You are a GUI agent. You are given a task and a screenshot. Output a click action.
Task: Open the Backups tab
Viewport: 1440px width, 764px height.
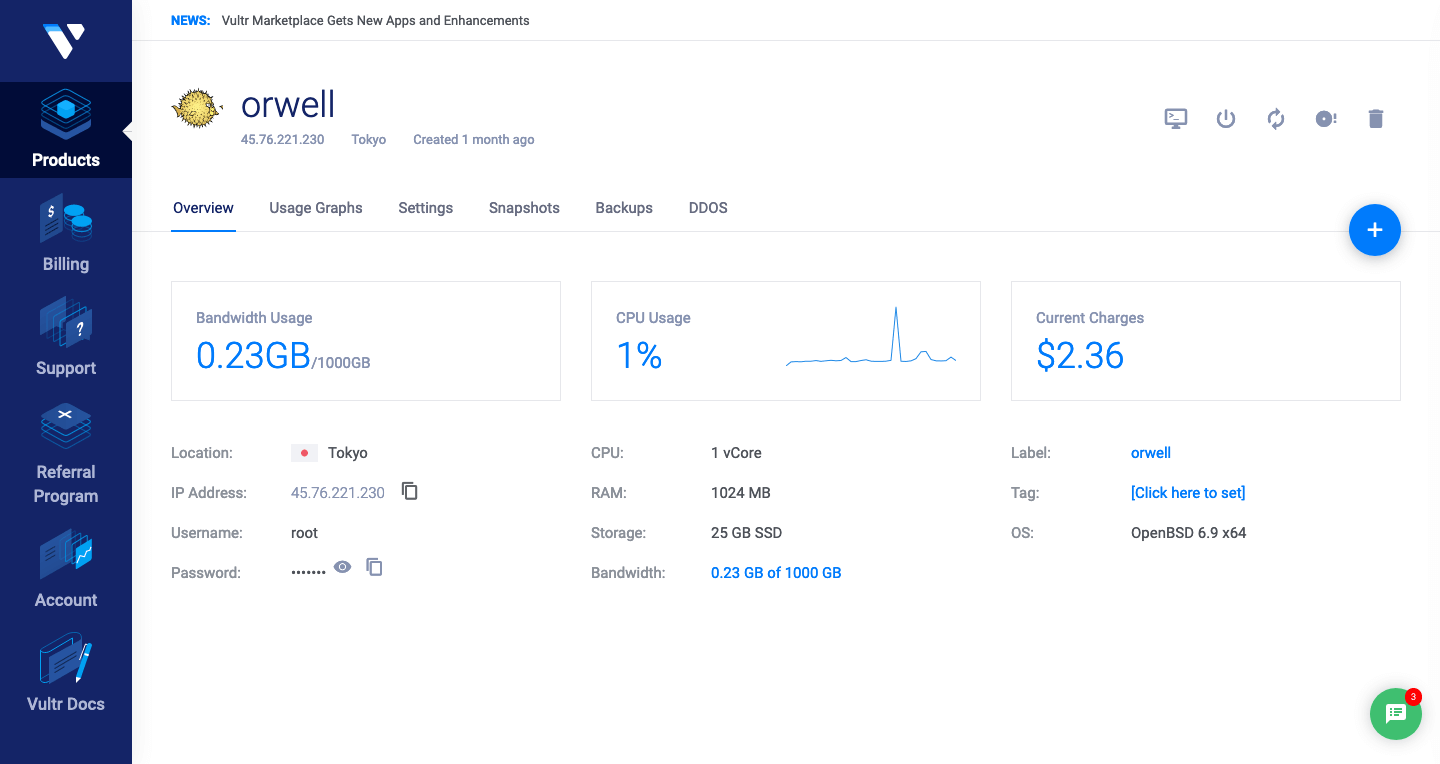(x=624, y=208)
